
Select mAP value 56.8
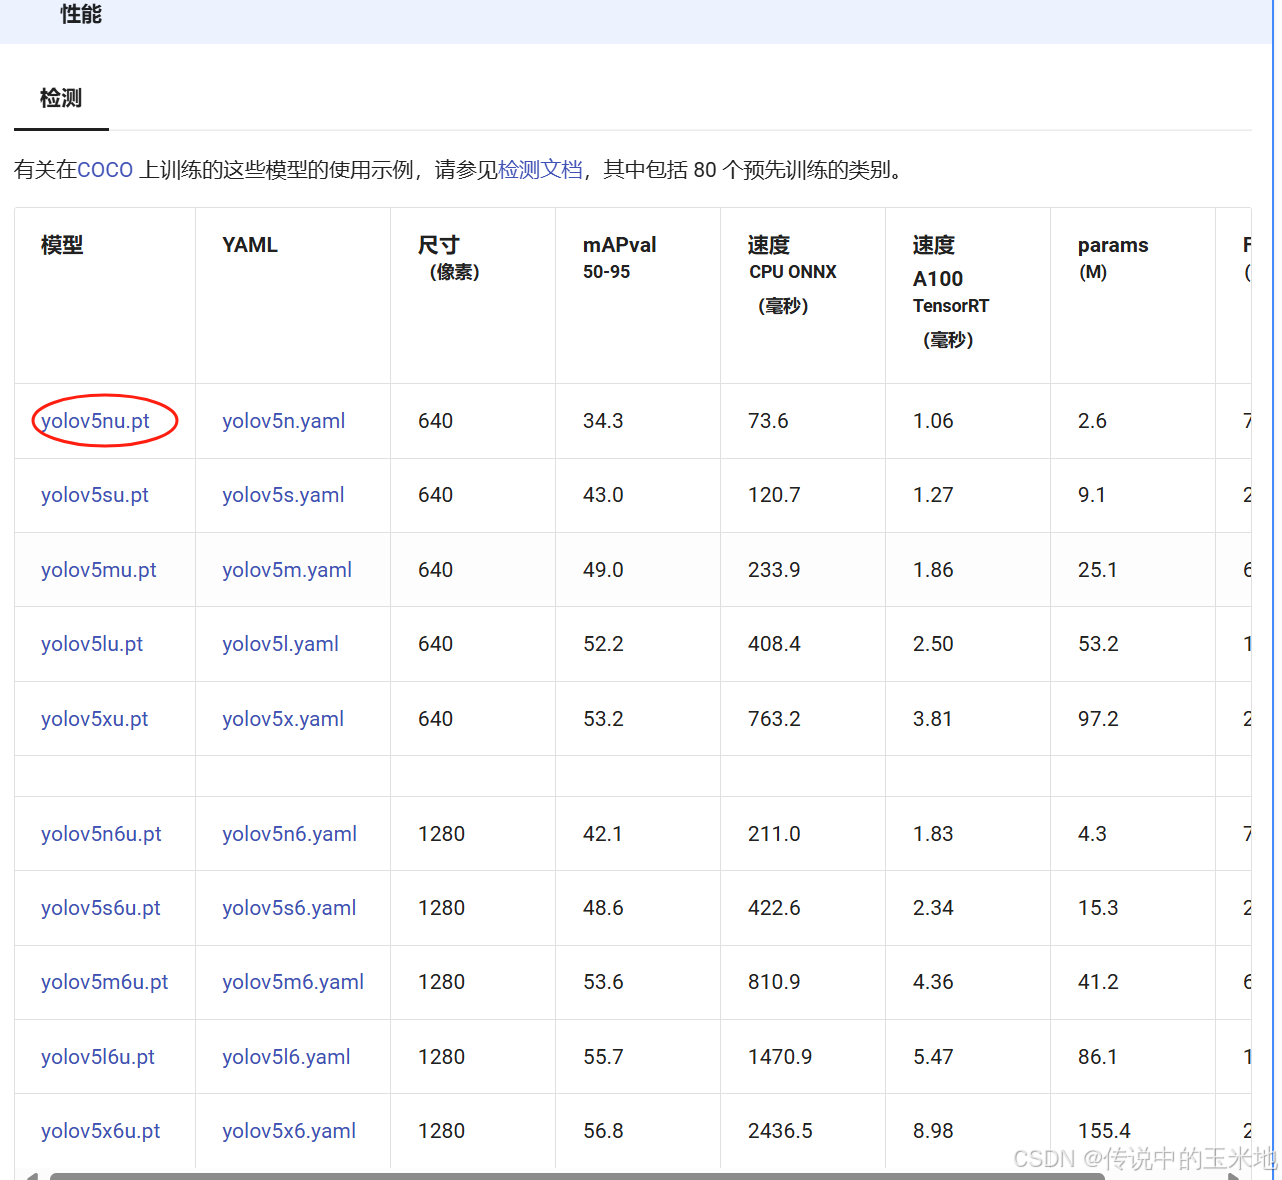(603, 1131)
